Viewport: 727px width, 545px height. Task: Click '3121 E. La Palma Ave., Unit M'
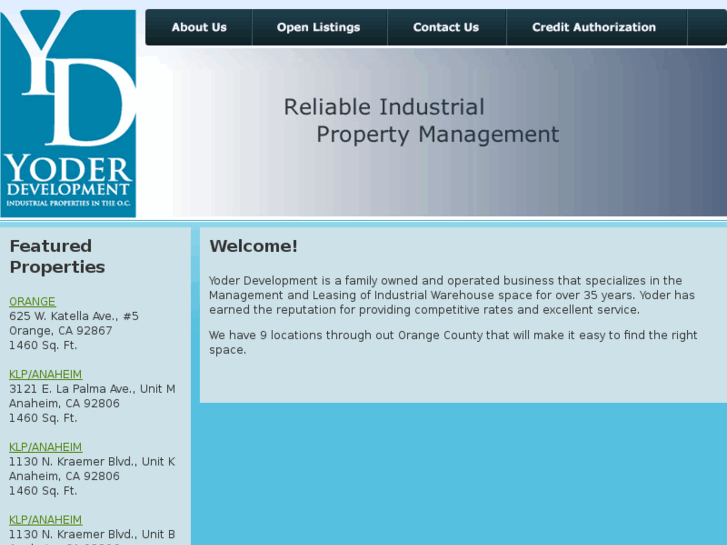(92, 389)
